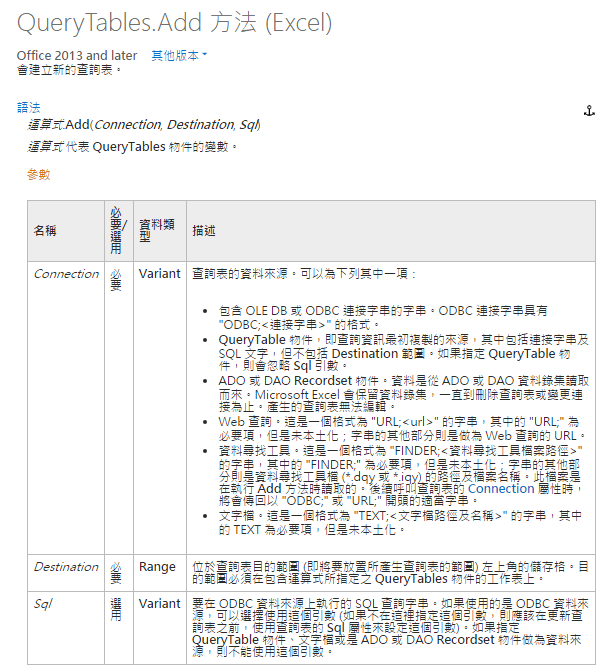Click the 語法 section heading link
The image size is (600, 671).
(x=29, y=107)
